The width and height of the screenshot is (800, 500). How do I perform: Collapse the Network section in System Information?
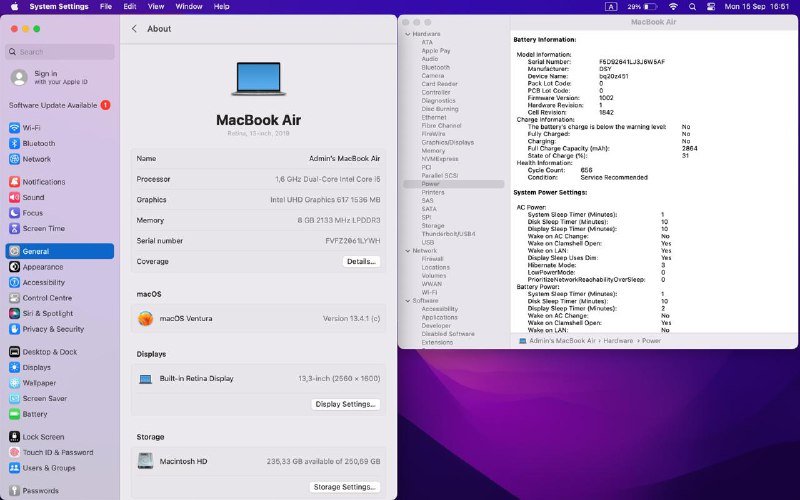[x=408, y=251]
